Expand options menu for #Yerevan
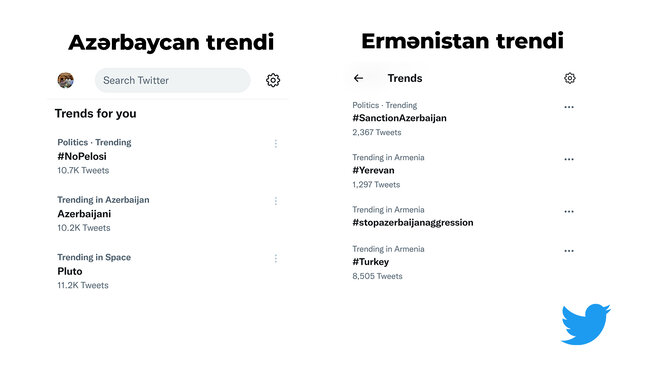Screen dimensions: 649x365 point(569,159)
